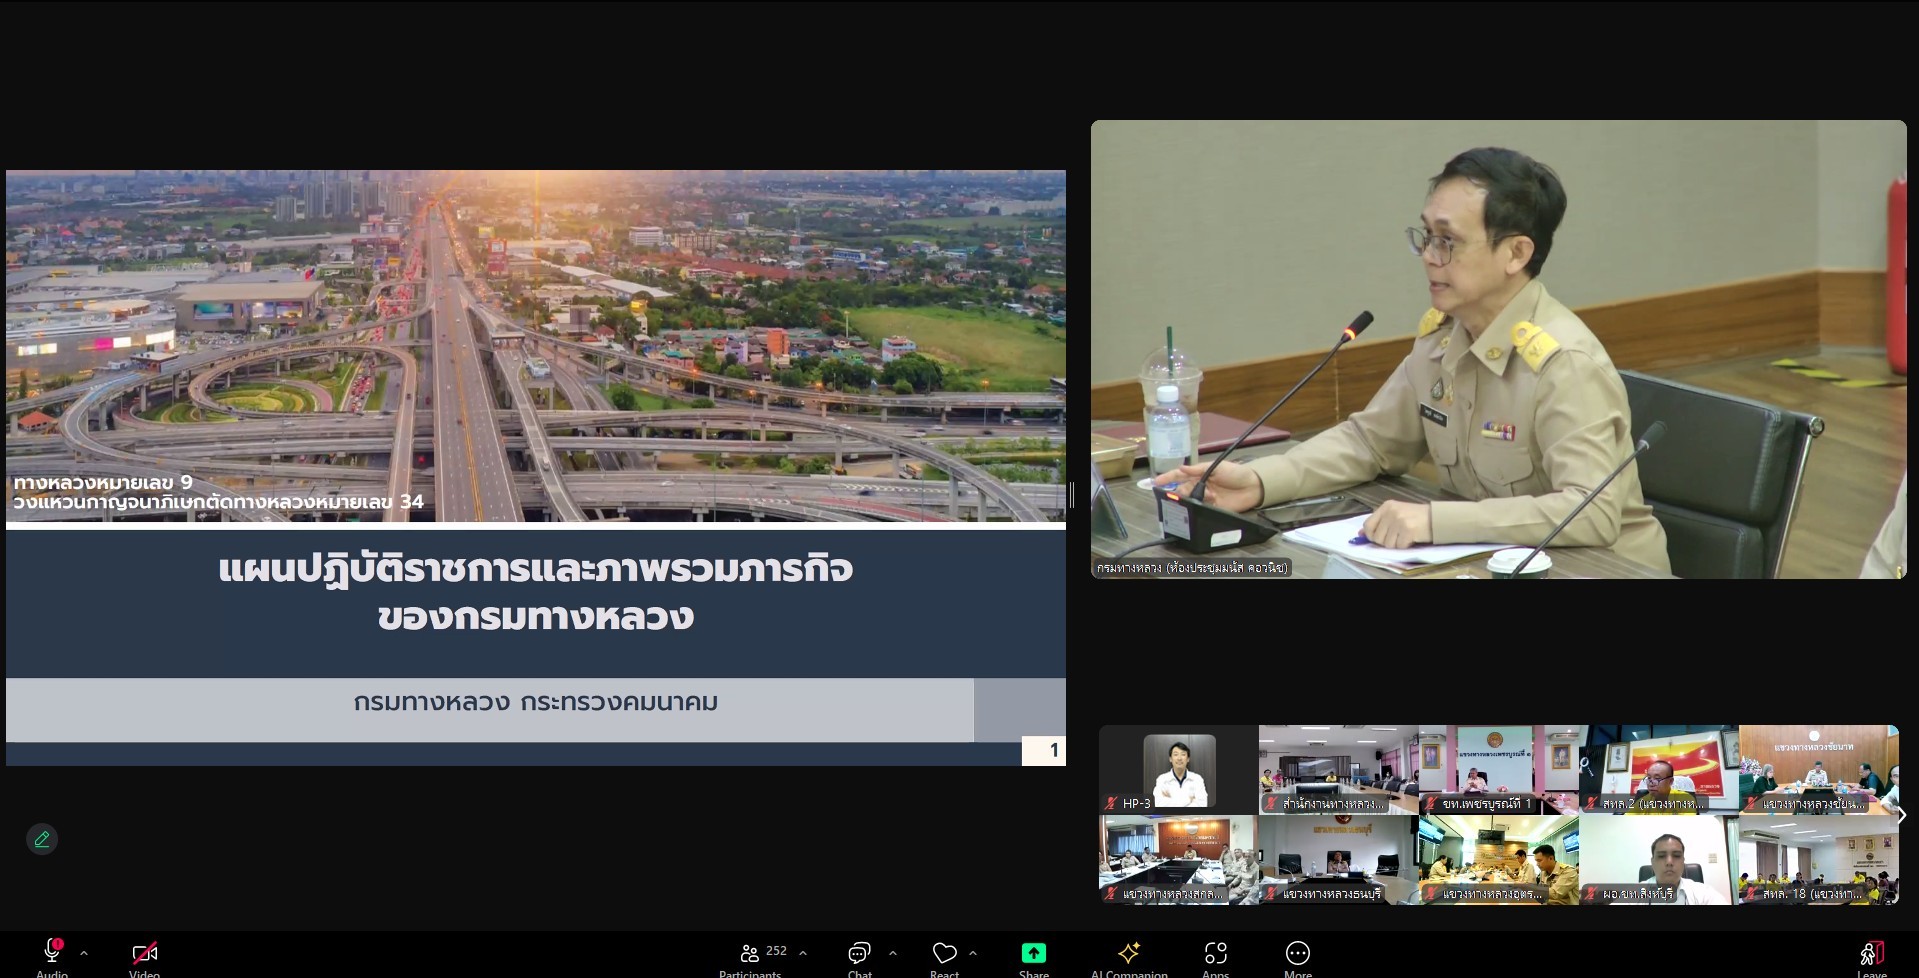Launch AI Companion
Image resolution: width=1919 pixels, height=978 pixels.
(1129, 952)
